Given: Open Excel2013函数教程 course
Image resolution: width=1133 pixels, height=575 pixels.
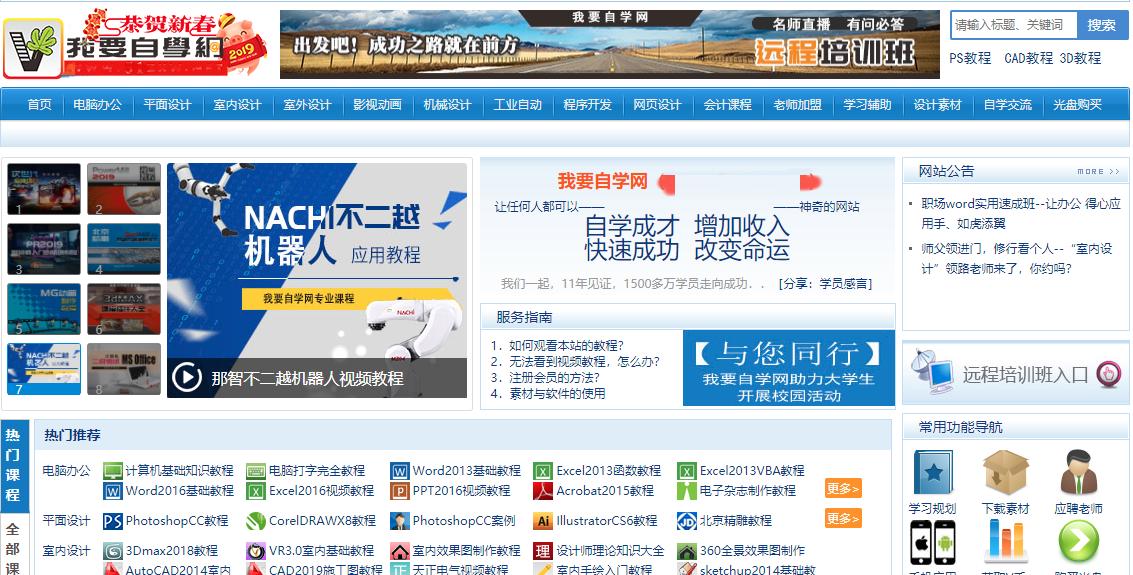Looking at the screenshot, I should tap(608, 471).
